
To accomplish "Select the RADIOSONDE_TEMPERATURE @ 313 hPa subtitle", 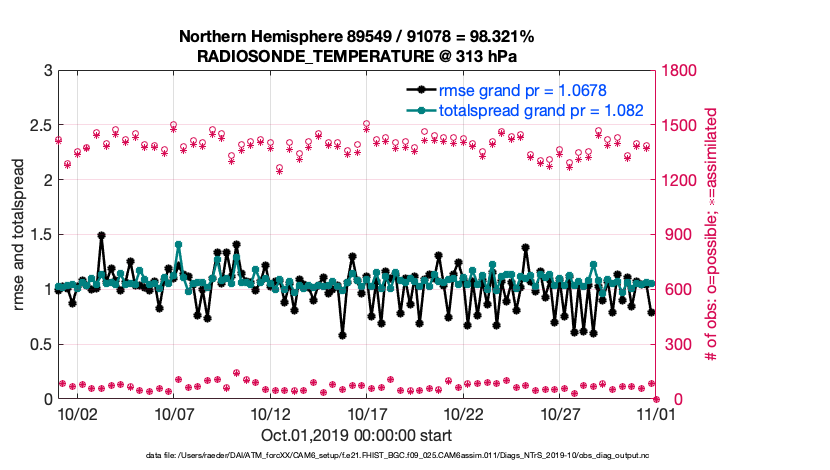I will [356, 56].
